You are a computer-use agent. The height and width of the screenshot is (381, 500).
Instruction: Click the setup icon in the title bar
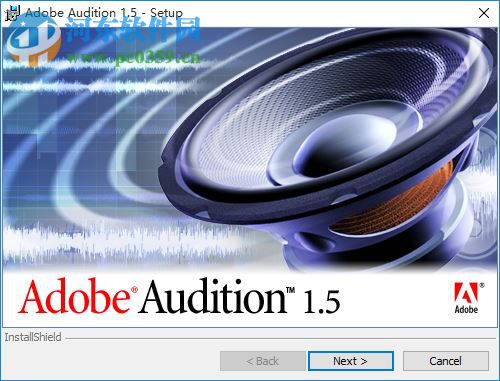[x=12, y=13]
